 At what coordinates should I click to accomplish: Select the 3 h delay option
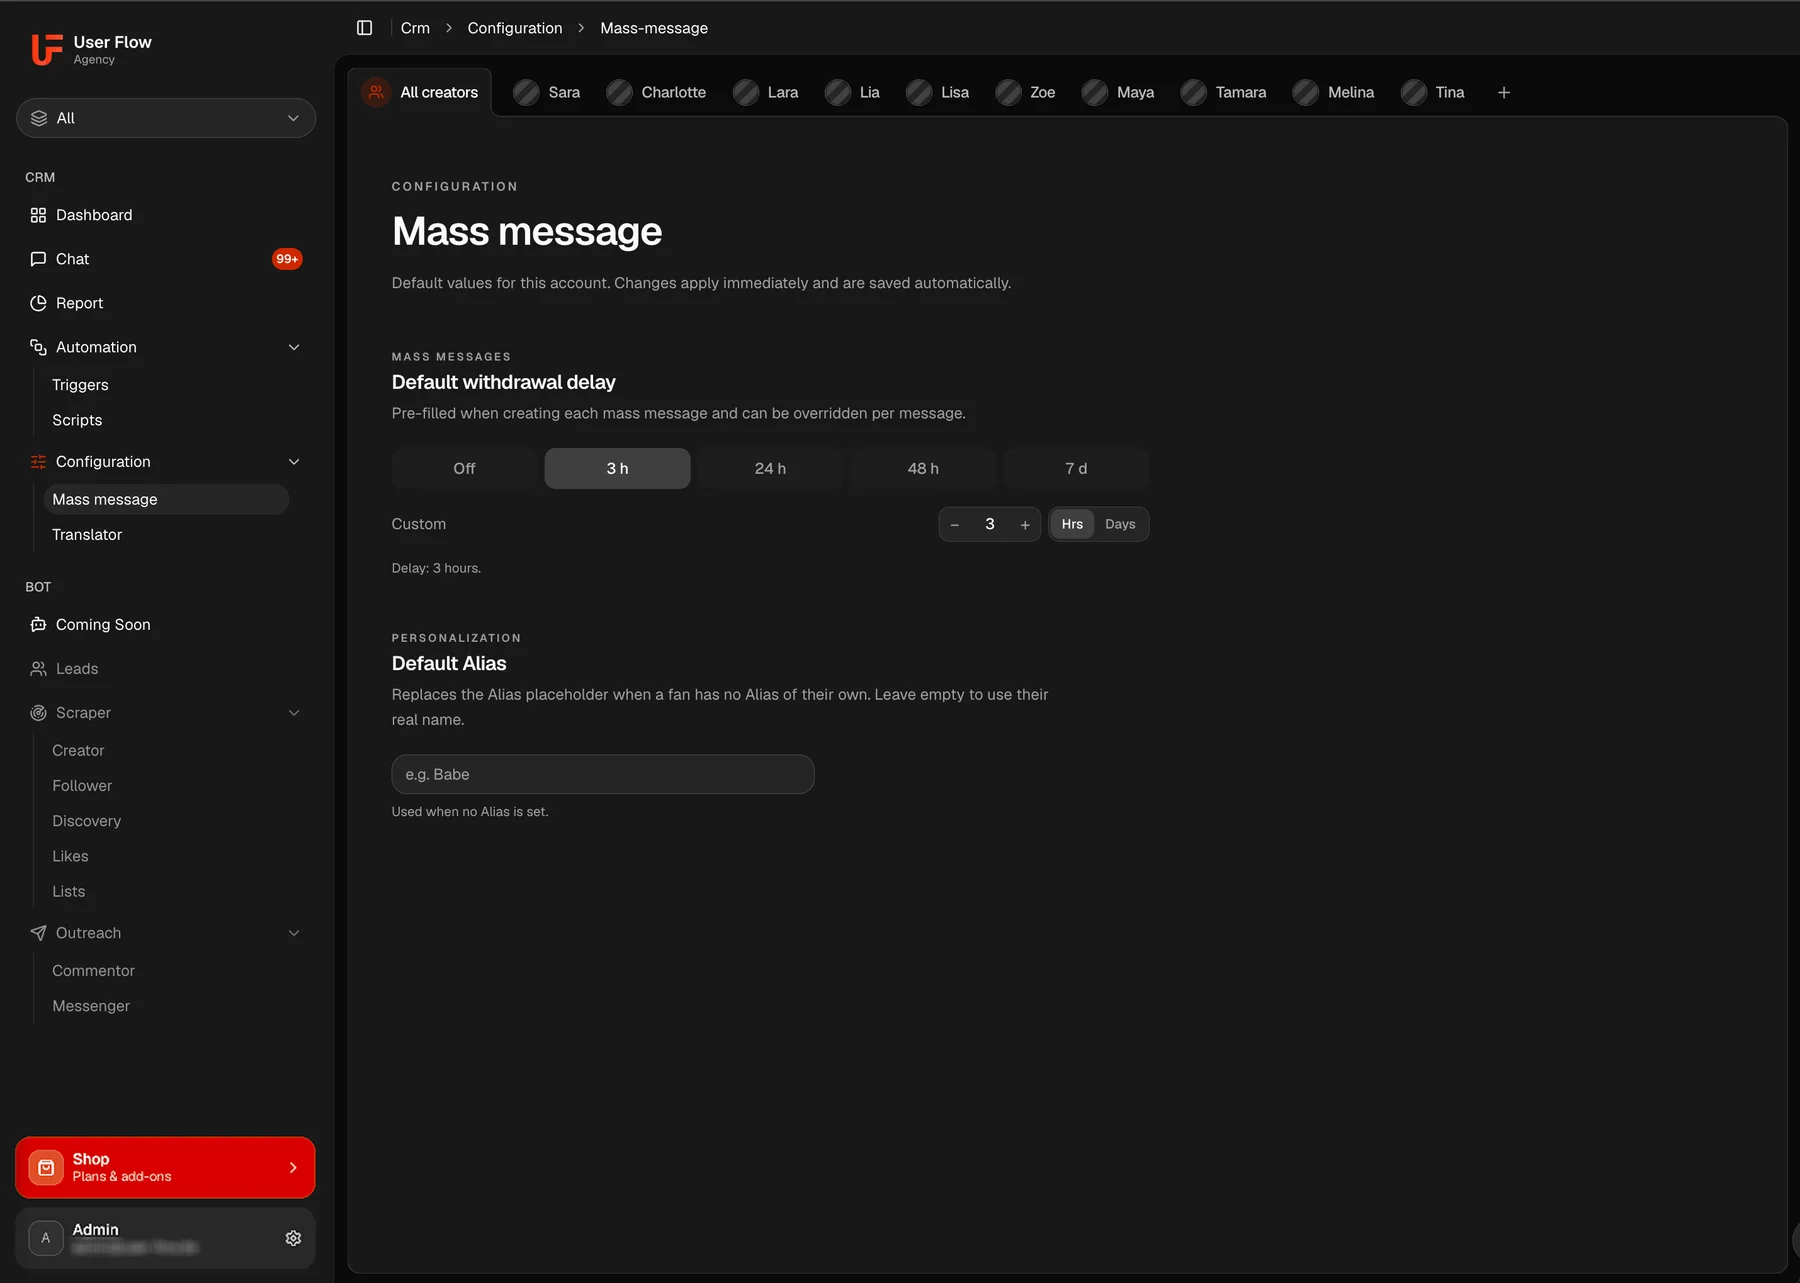pyautogui.click(x=617, y=468)
